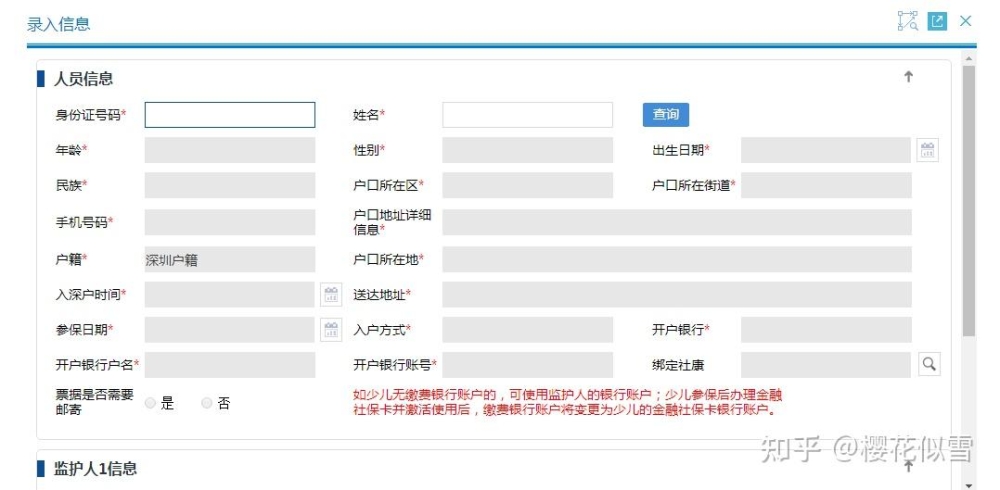Click the 年龄 field

pyautogui.click(x=230, y=150)
